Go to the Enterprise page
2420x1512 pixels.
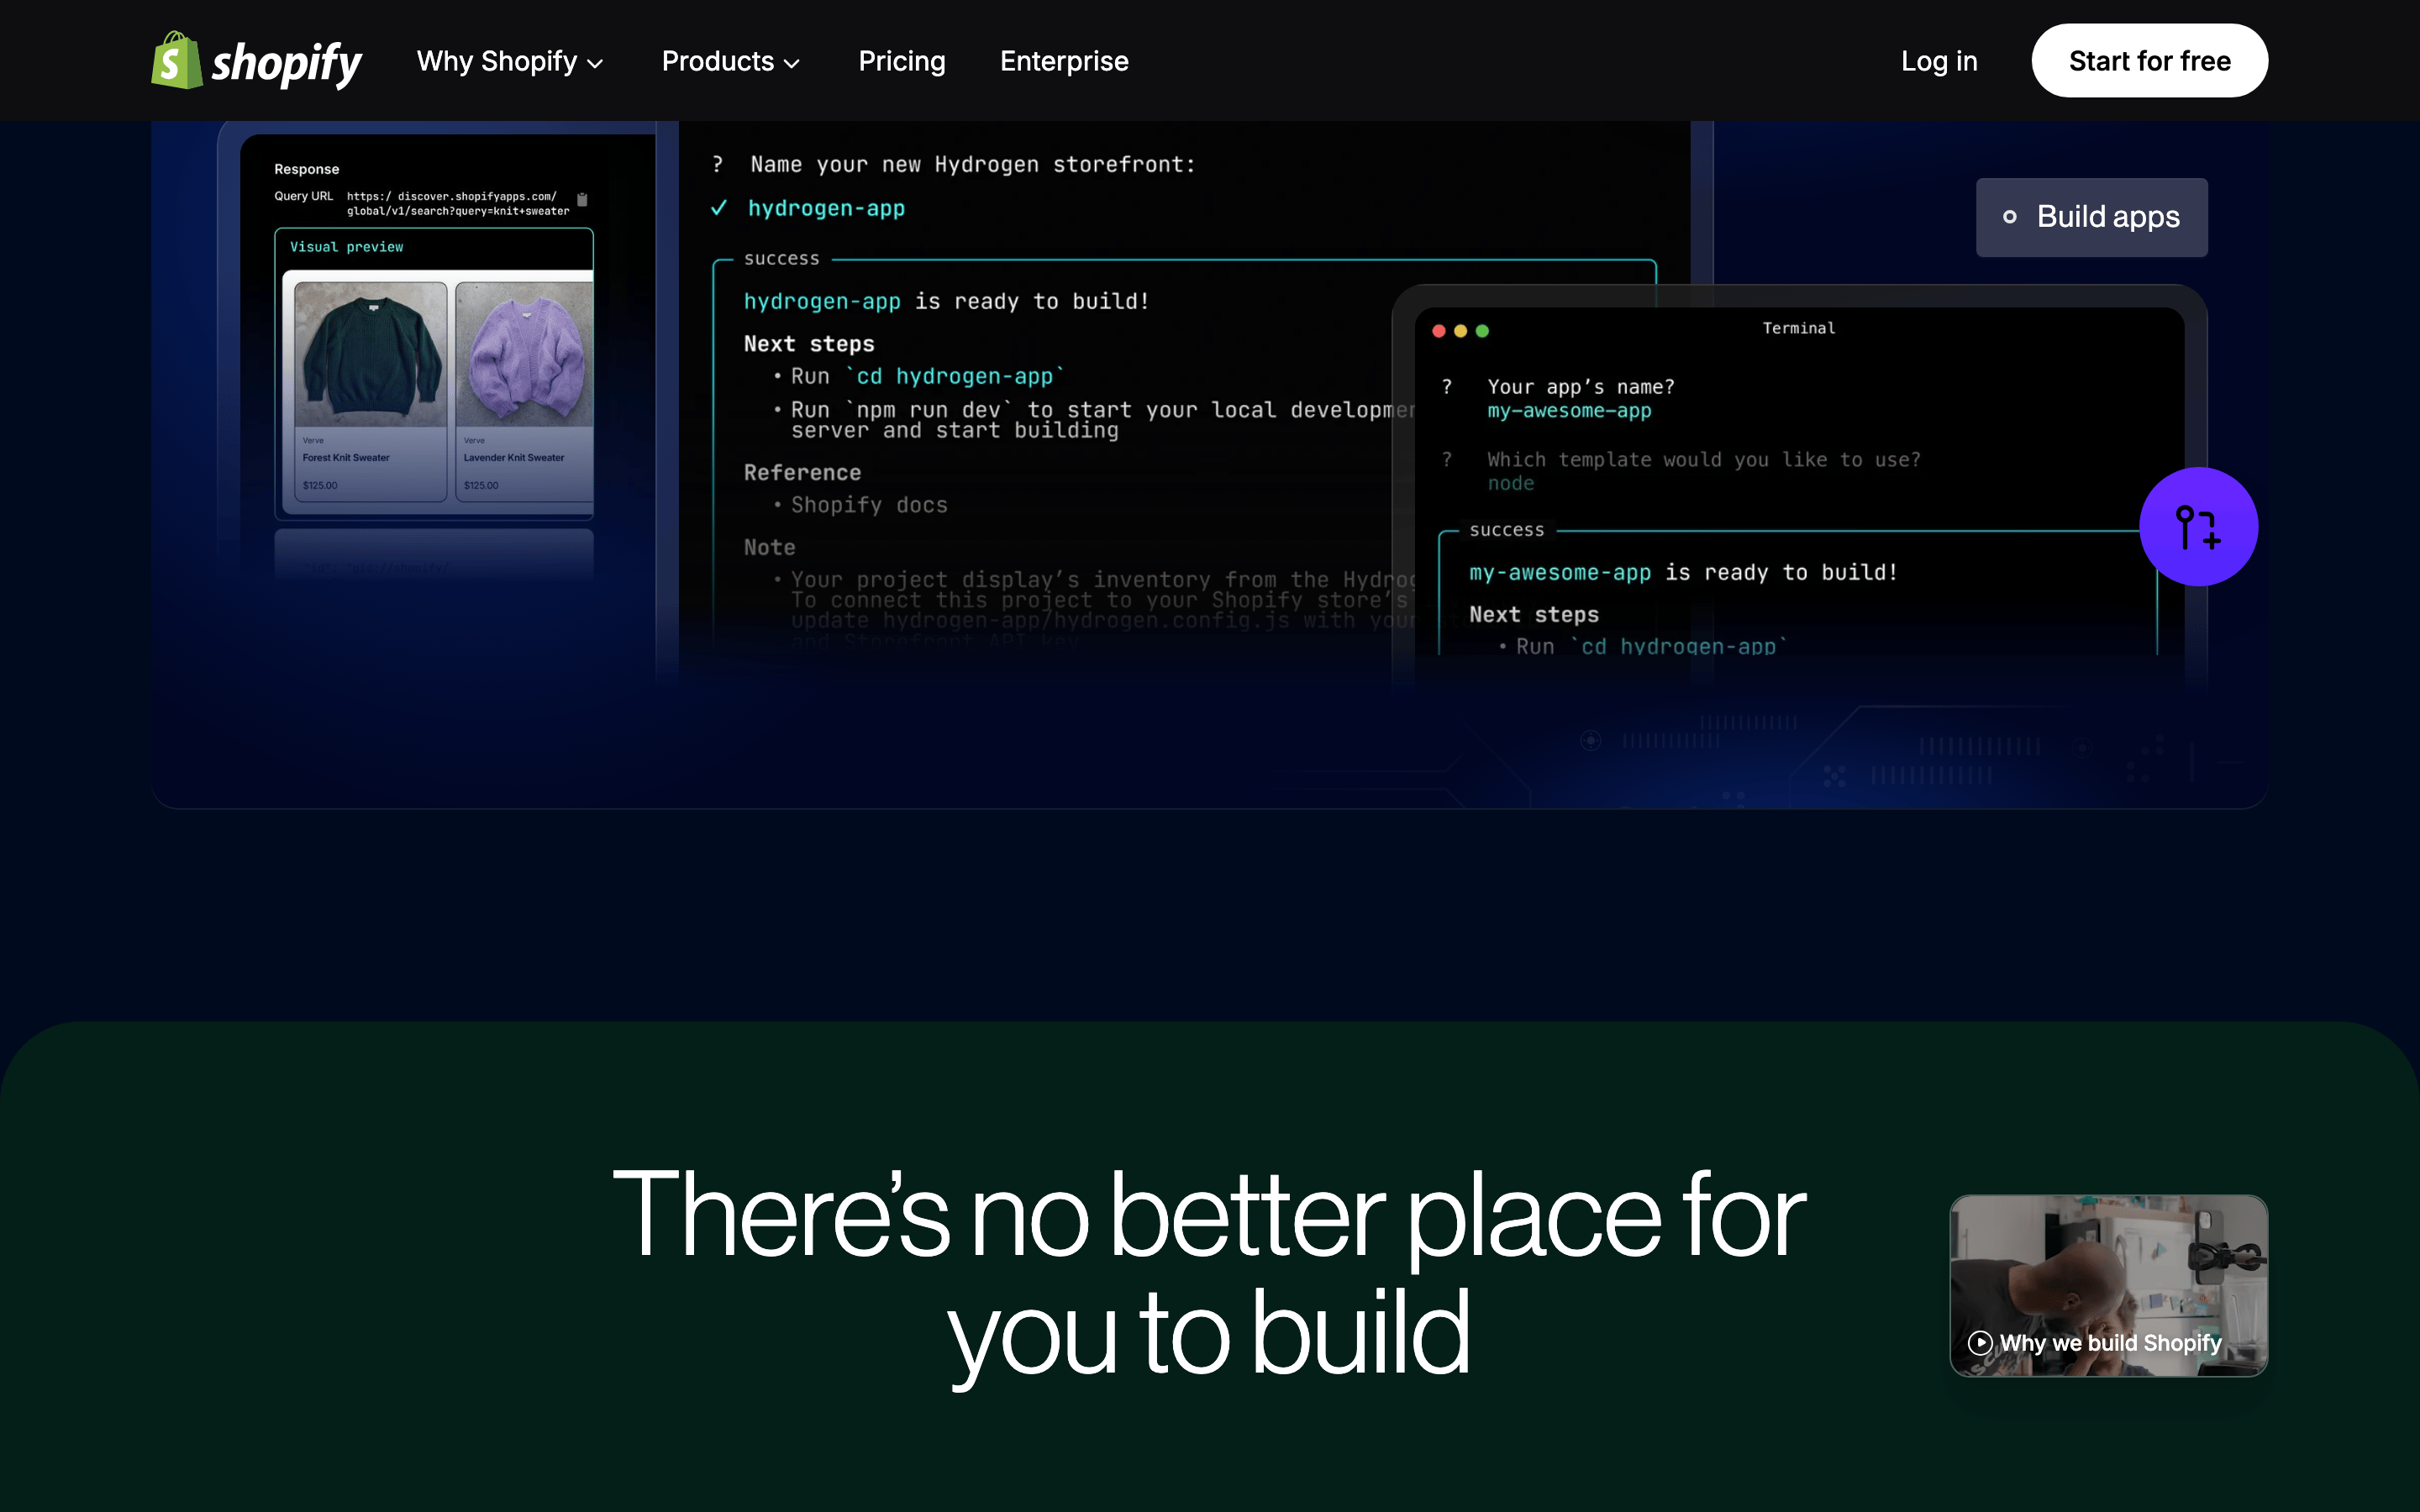pos(1064,61)
